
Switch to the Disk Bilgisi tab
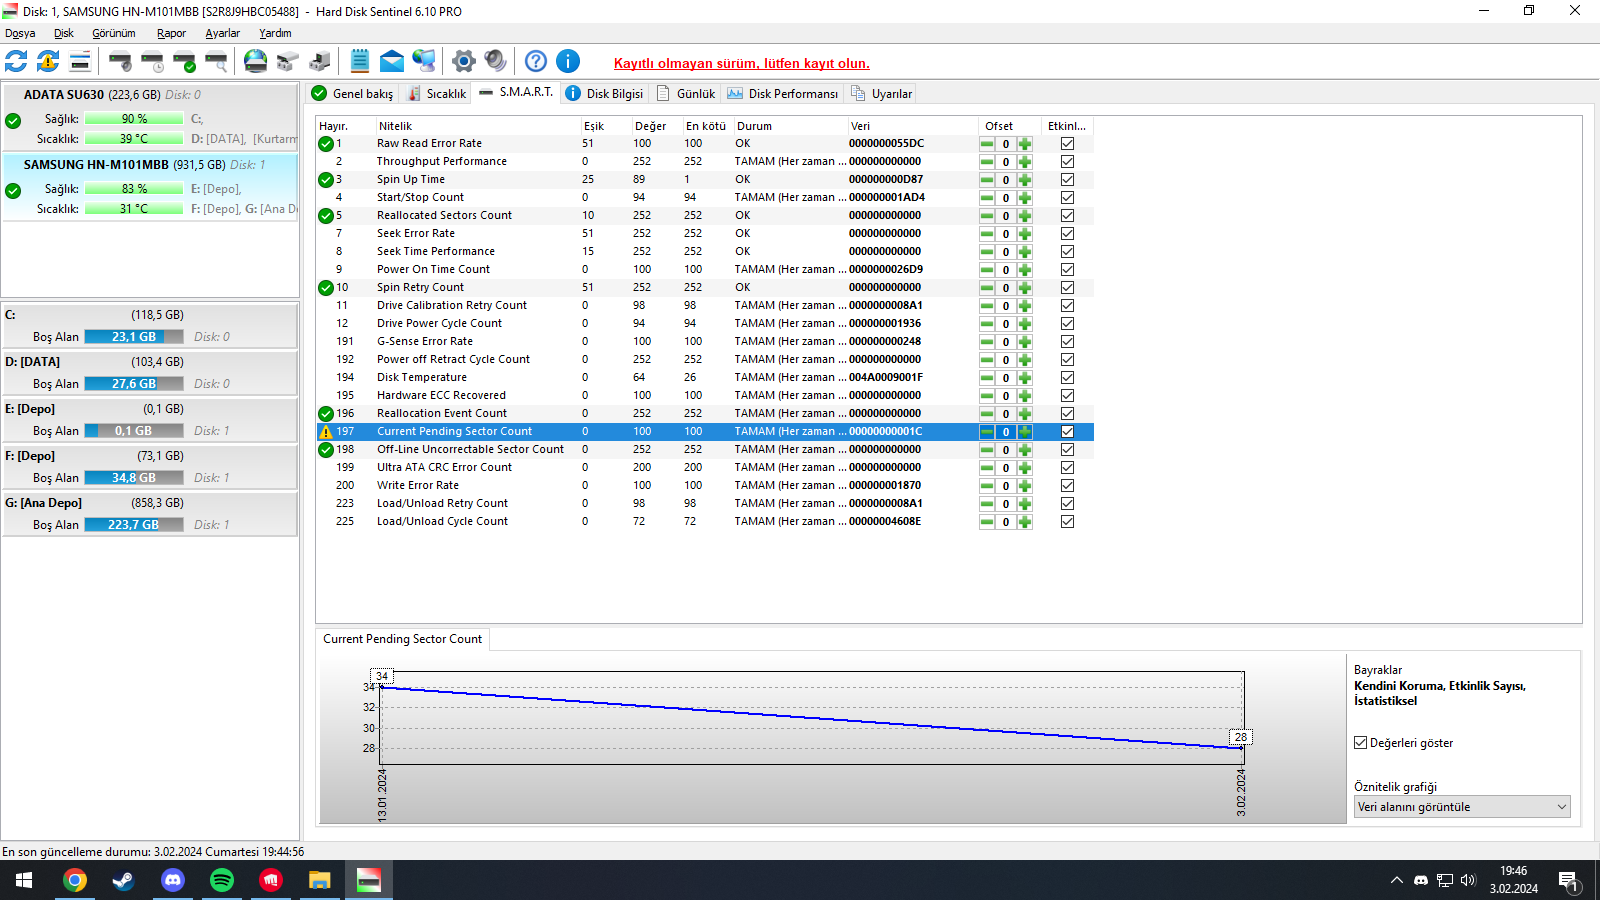(605, 94)
